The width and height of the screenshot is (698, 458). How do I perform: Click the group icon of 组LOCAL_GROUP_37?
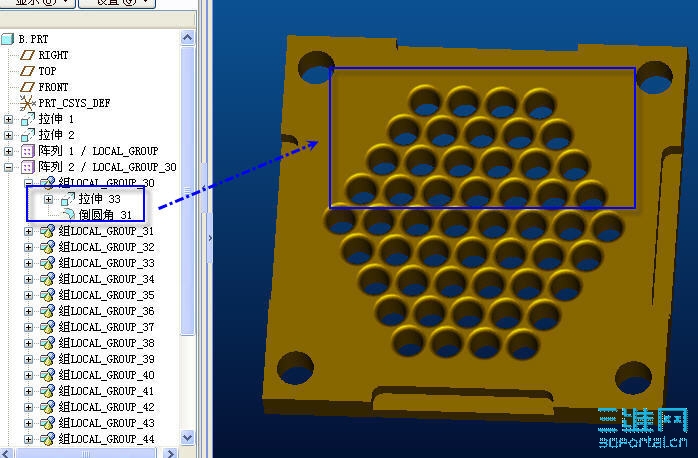pyautogui.click(x=47, y=328)
